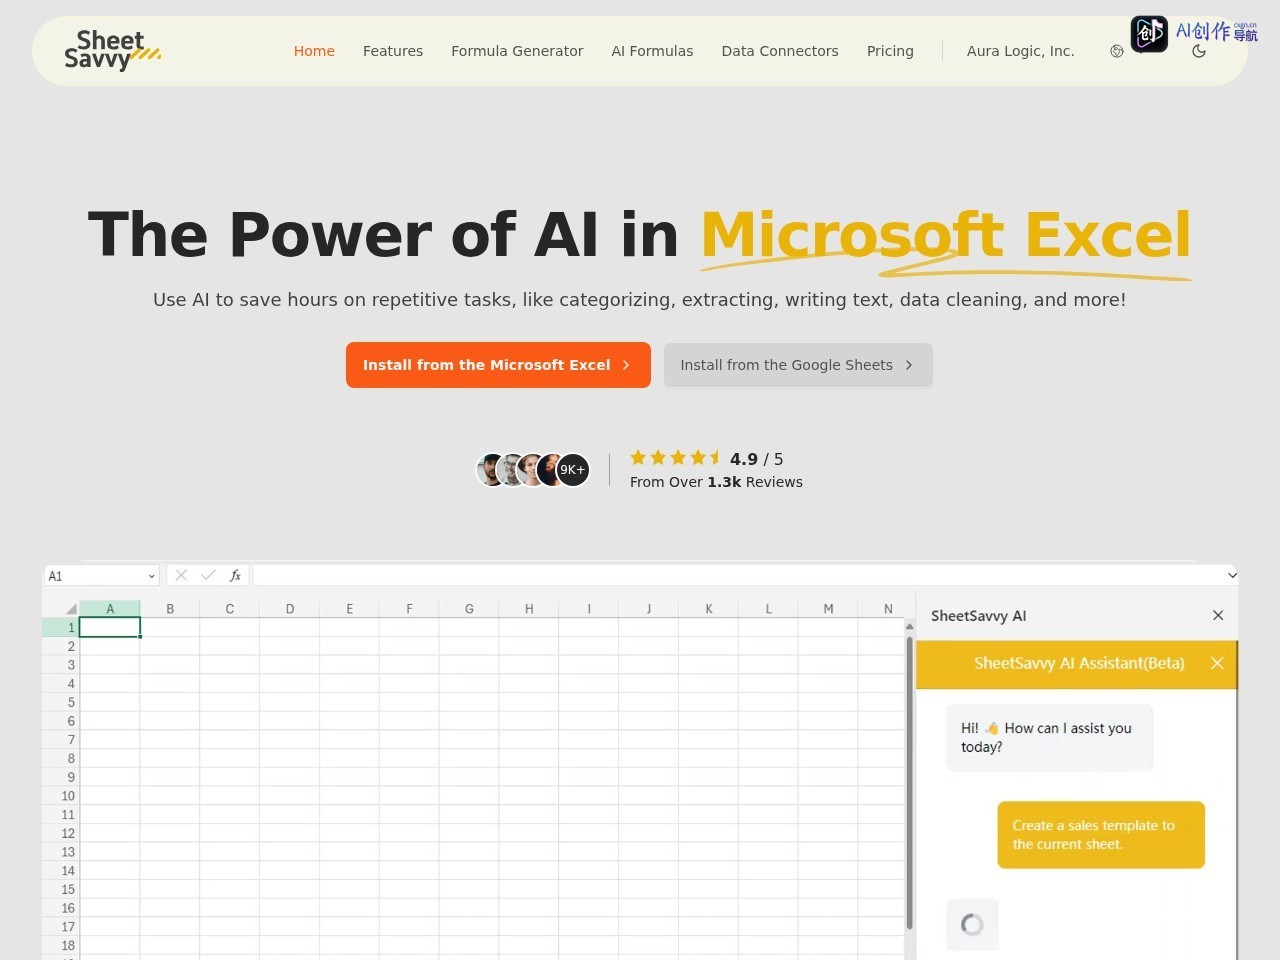Select column I header

(x=589, y=609)
